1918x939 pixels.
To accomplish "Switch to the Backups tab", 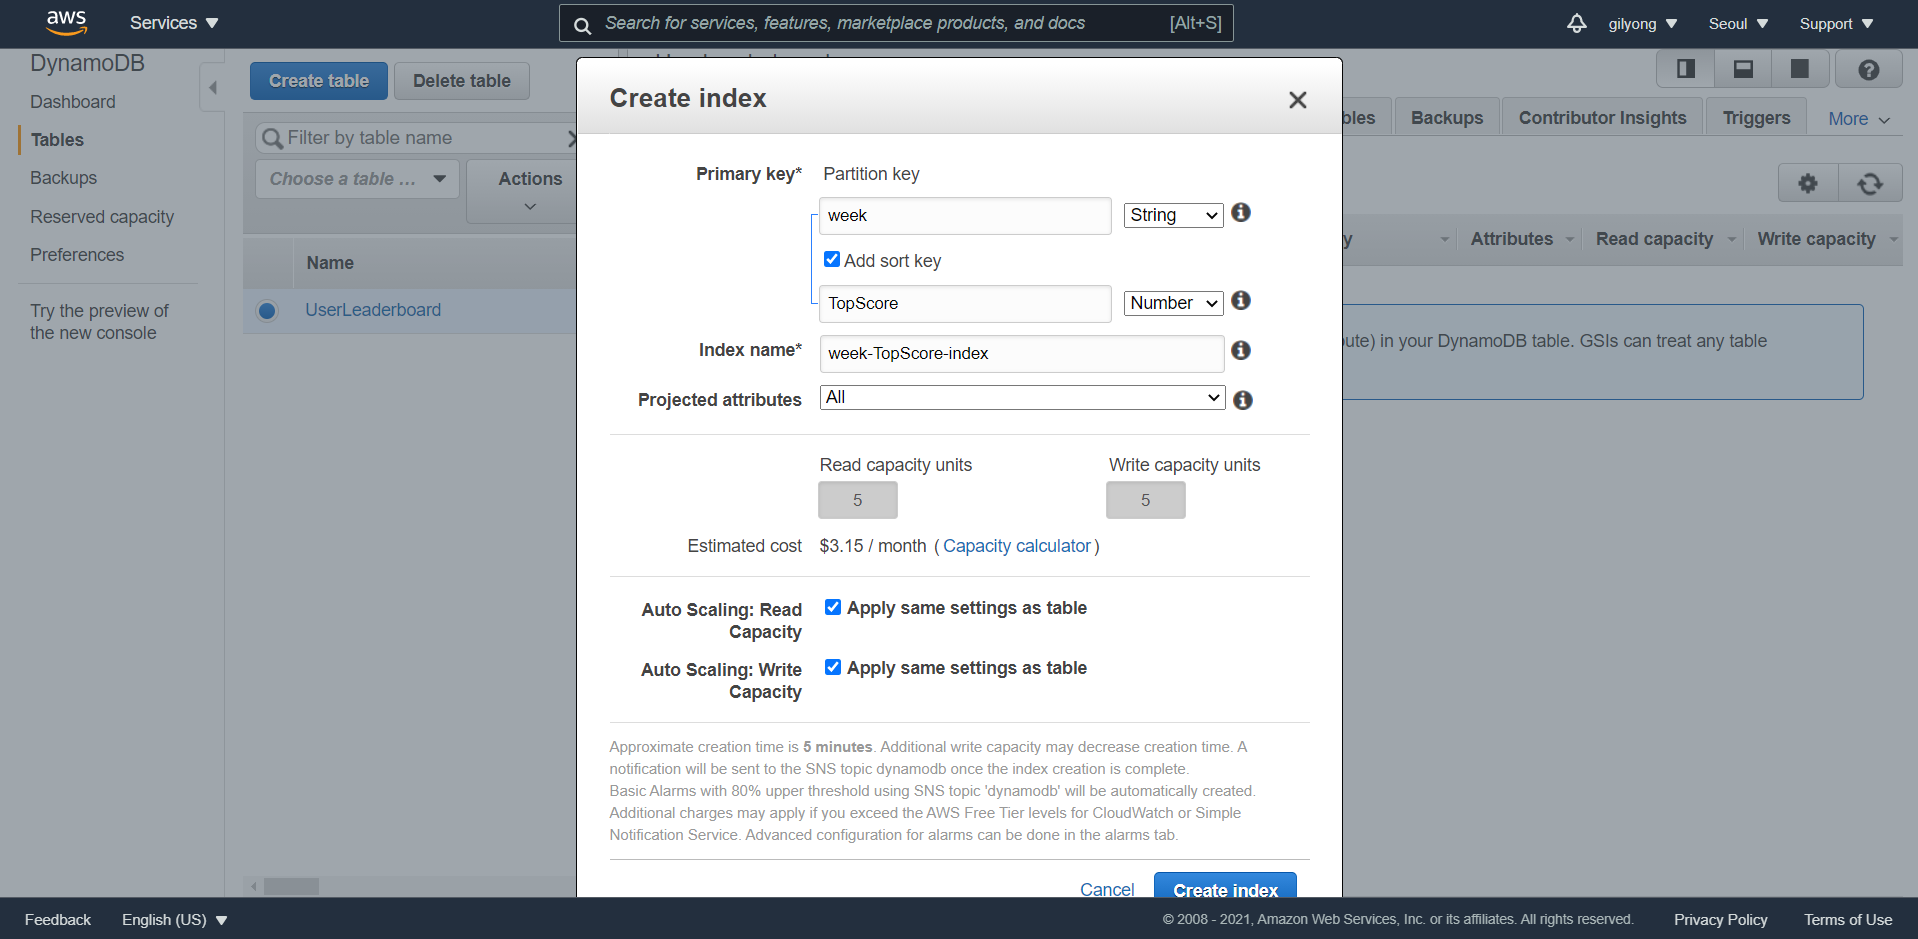I will [1447, 118].
